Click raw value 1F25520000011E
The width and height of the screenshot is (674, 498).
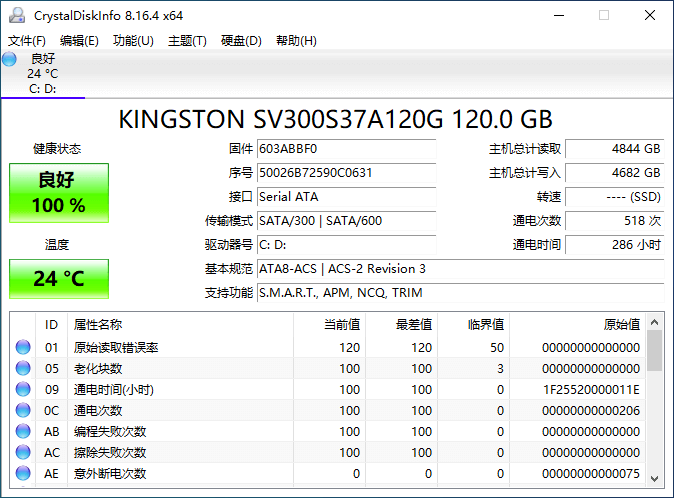click(591, 390)
